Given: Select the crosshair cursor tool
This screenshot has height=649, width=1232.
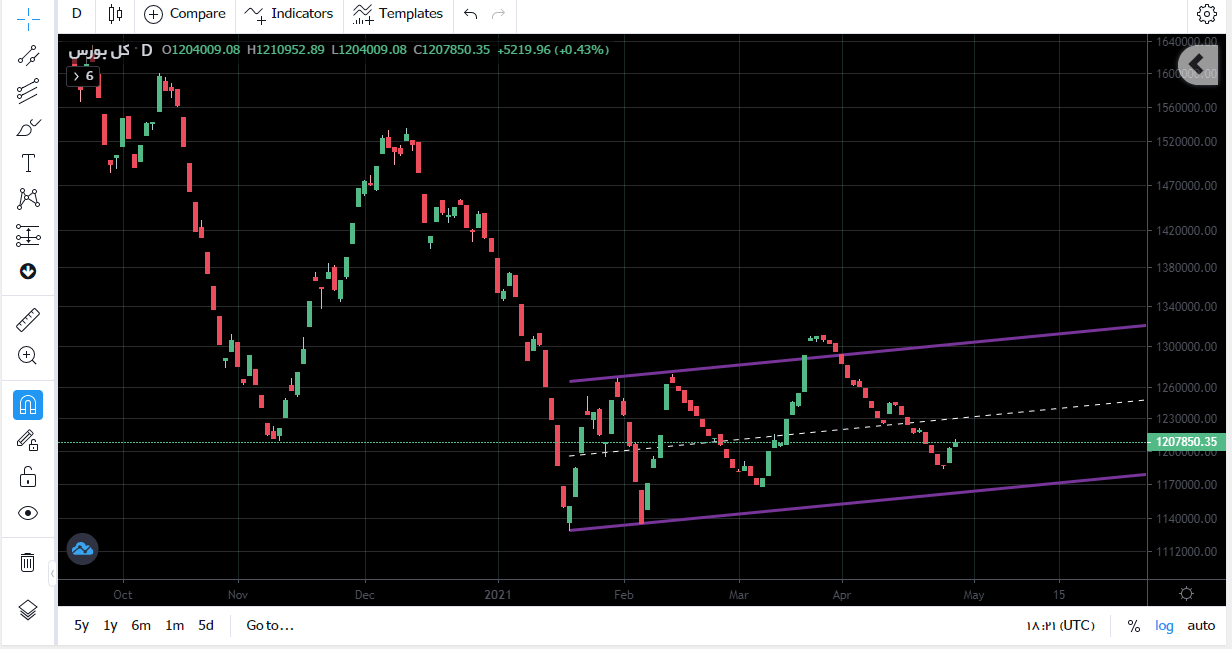Looking at the screenshot, I should (x=28, y=18).
